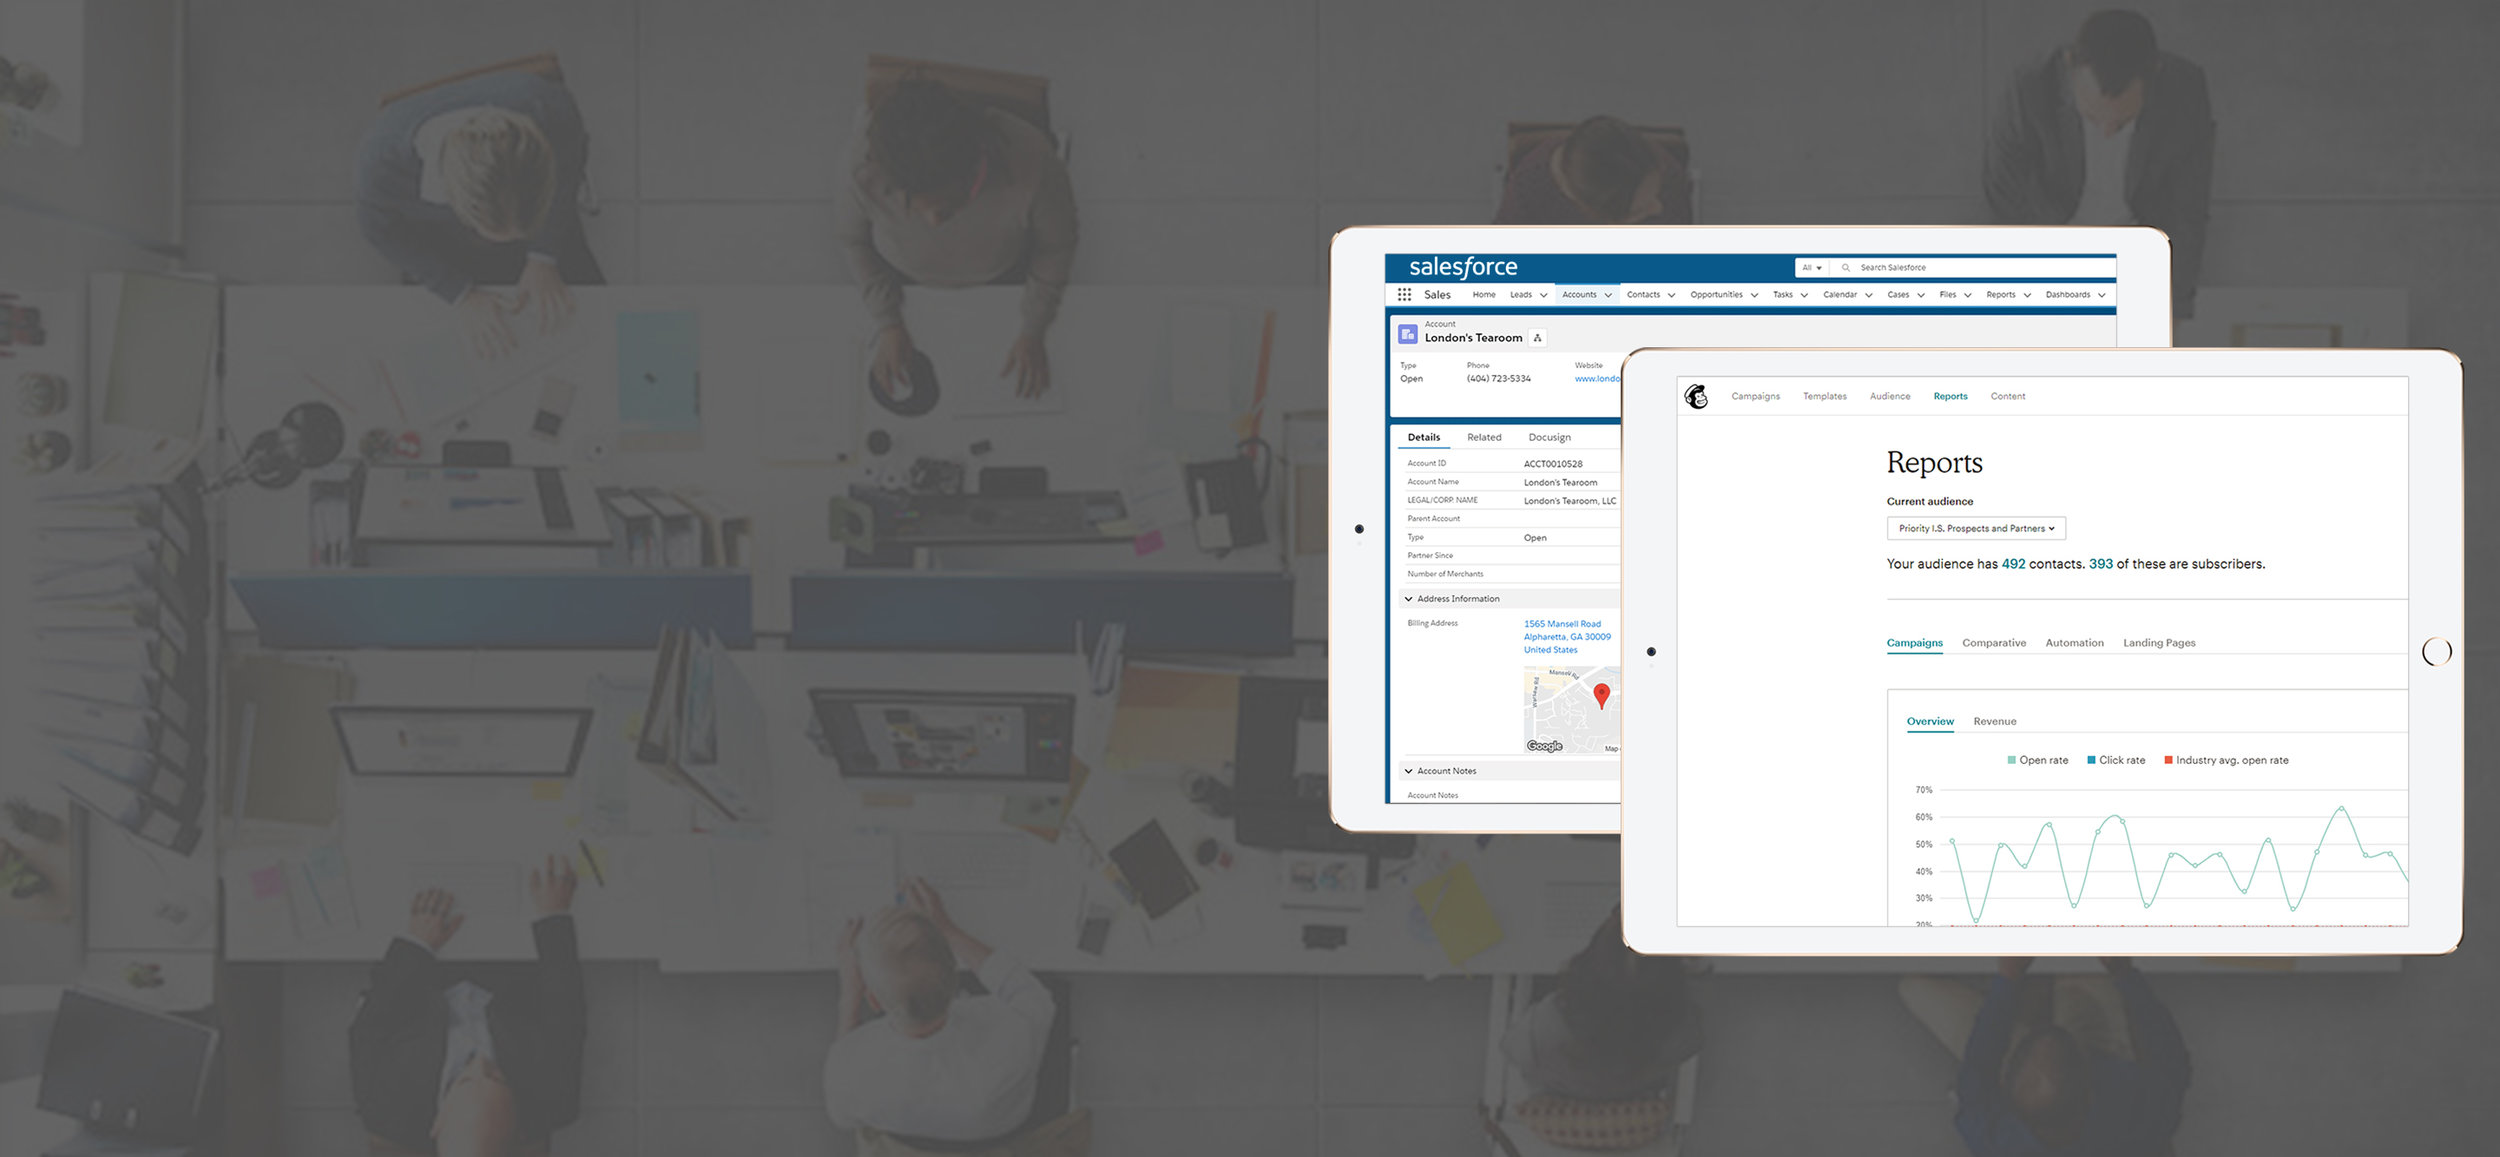Open the Cases tab in Salesforce
The width and height of the screenshot is (2500, 1157).
(1898, 295)
